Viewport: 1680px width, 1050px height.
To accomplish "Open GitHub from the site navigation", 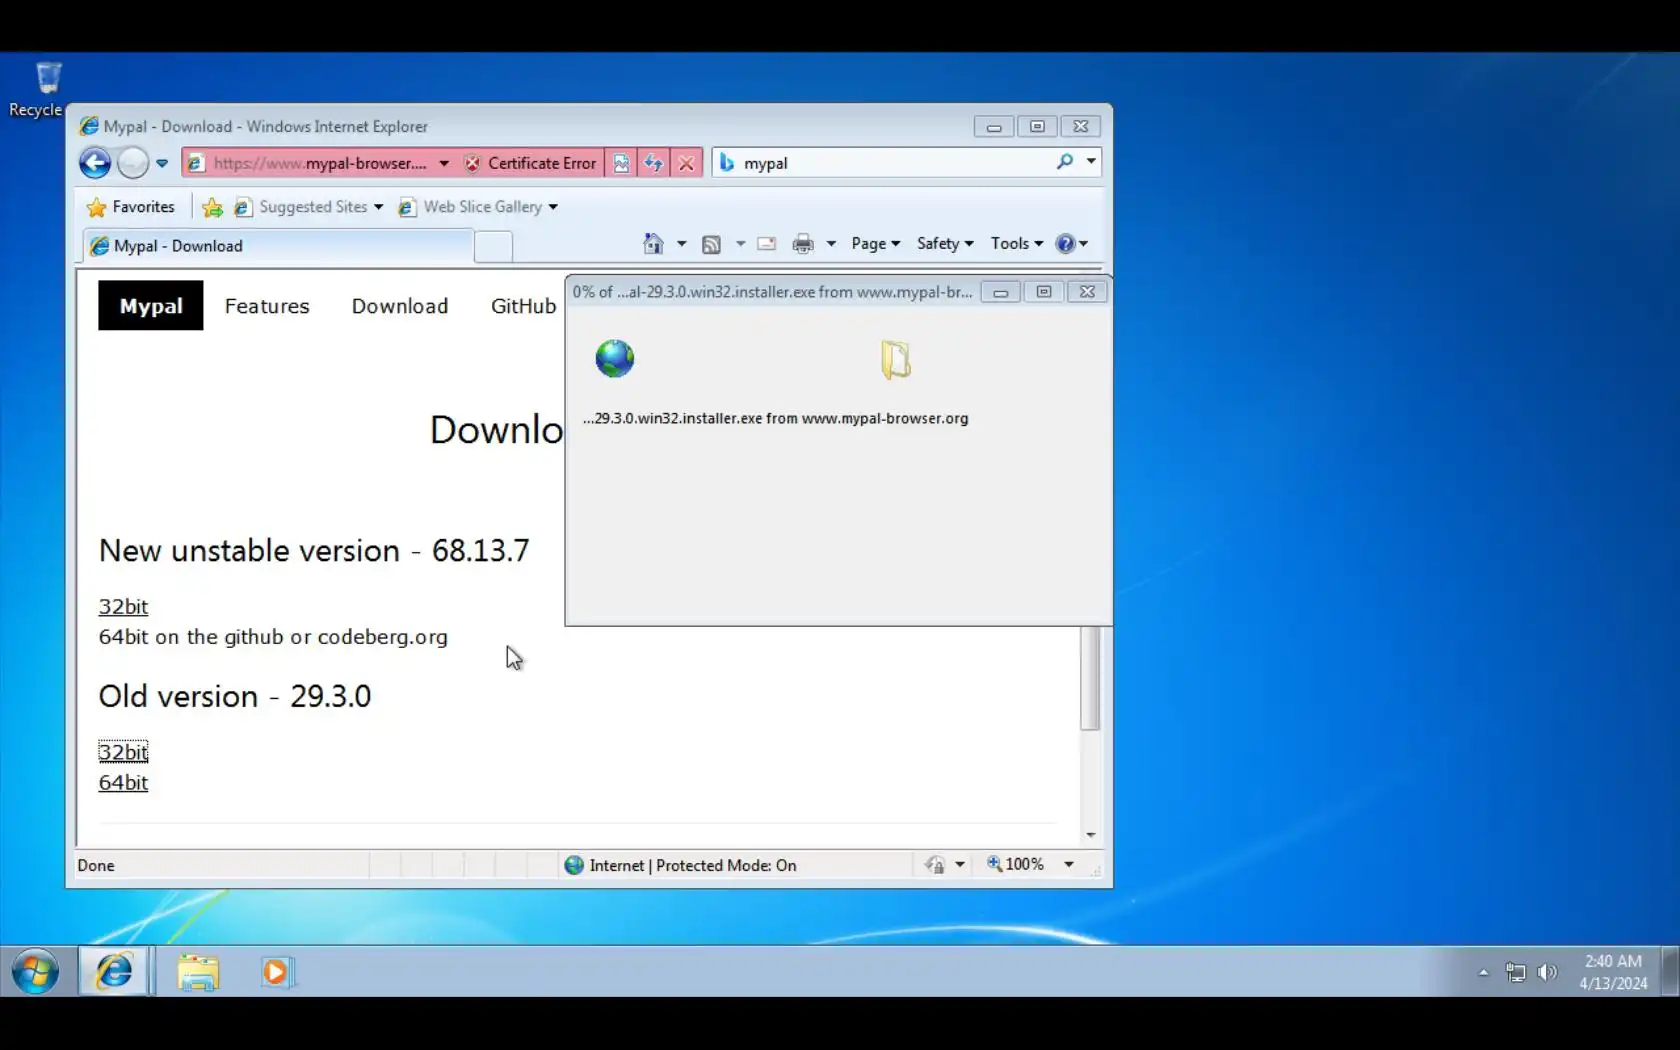I will click(x=523, y=306).
